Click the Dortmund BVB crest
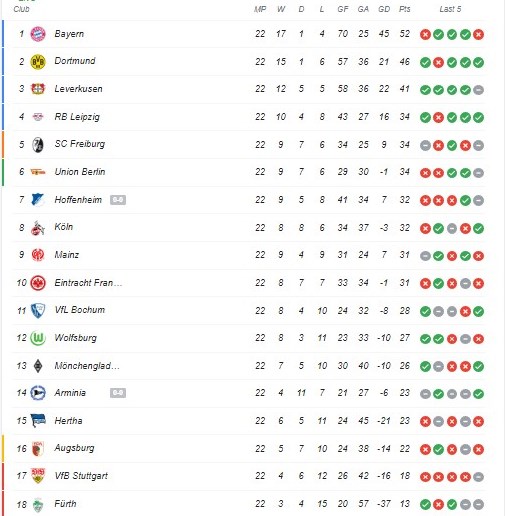Screen dimensions: 505x516 click(x=38, y=62)
